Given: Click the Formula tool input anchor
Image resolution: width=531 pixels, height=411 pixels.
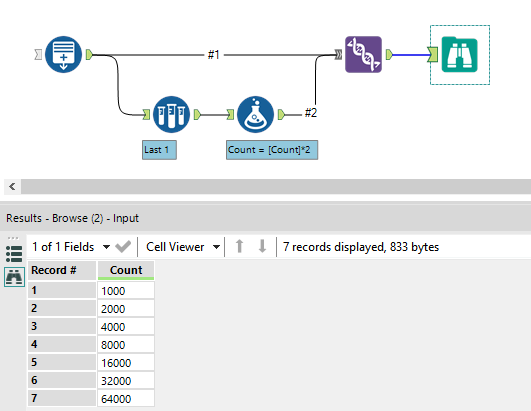Looking at the screenshot, I should pos(230,114).
